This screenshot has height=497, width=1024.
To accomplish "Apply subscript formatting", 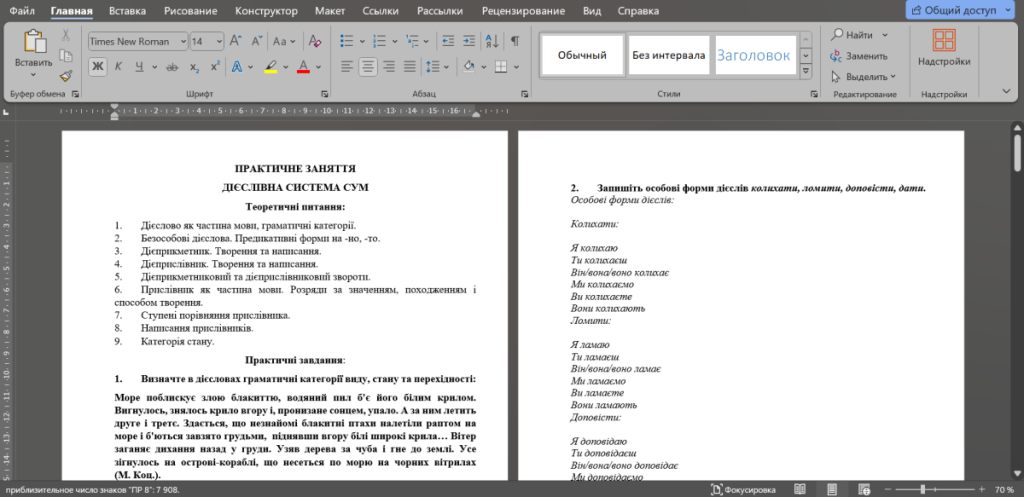I will coord(194,67).
